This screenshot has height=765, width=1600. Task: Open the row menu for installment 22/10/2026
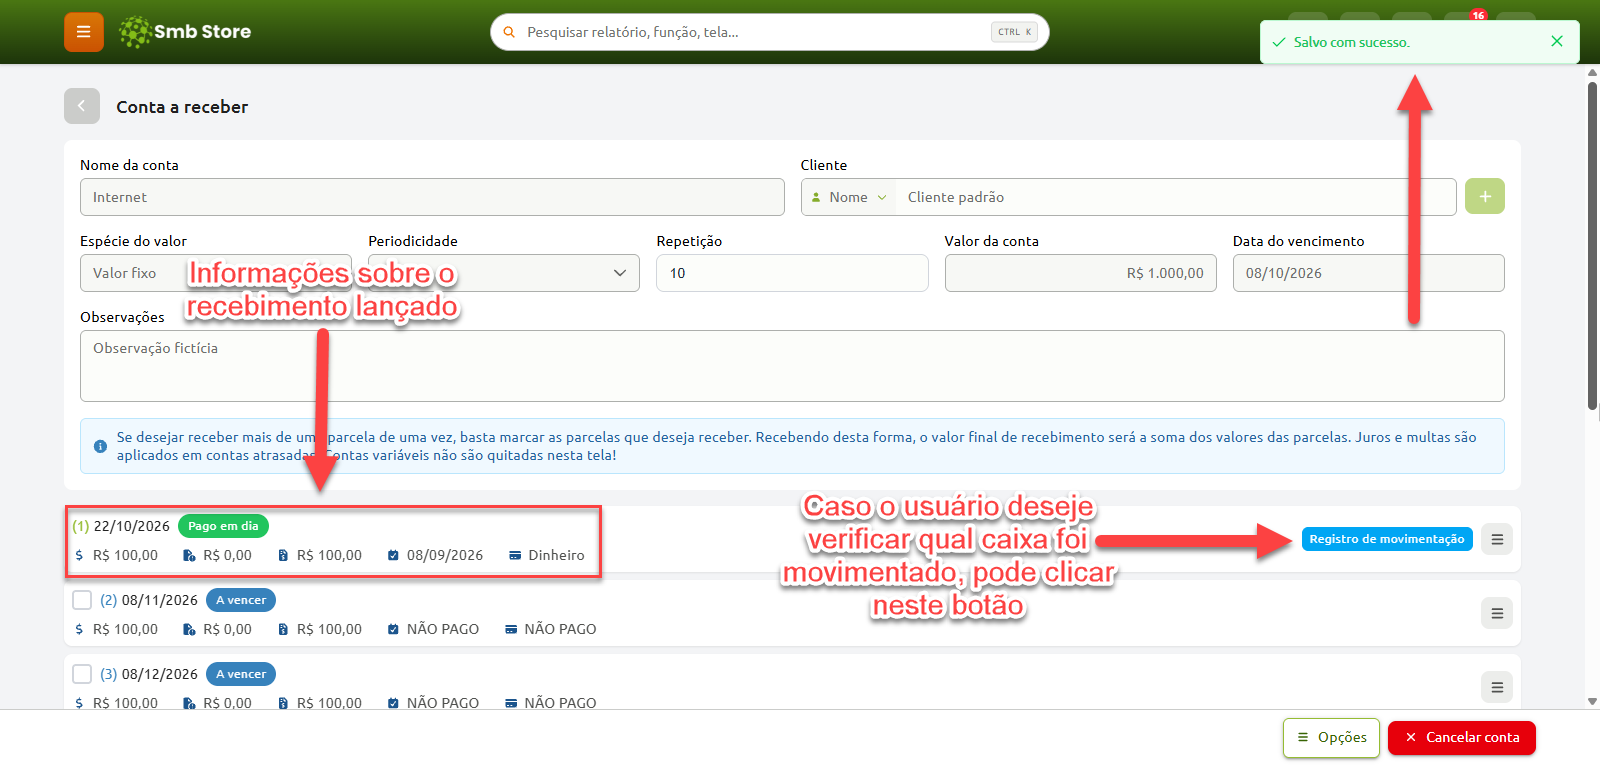[x=1497, y=539]
